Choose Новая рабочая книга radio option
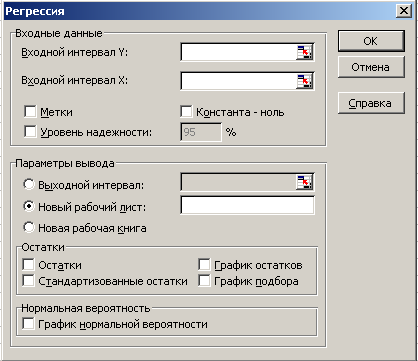This screenshot has width=418, height=361. [29, 228]
